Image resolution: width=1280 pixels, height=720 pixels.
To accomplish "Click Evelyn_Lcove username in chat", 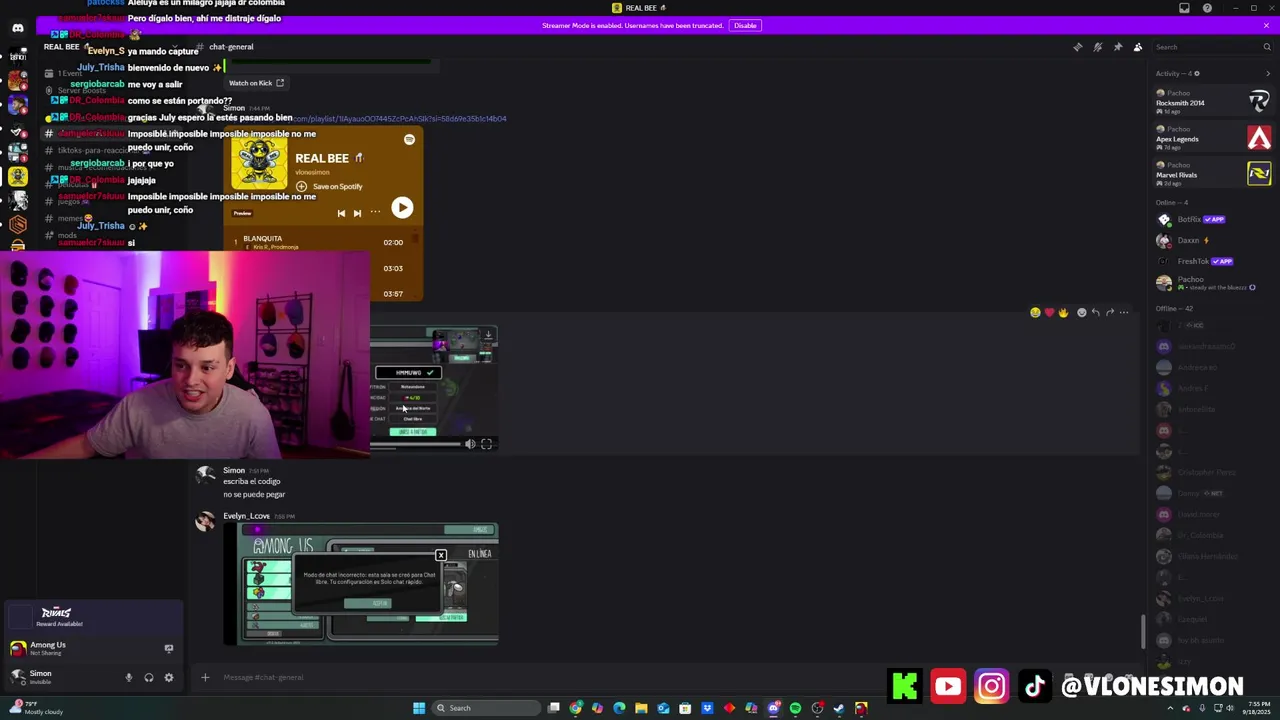I will (x=246, y=516).
